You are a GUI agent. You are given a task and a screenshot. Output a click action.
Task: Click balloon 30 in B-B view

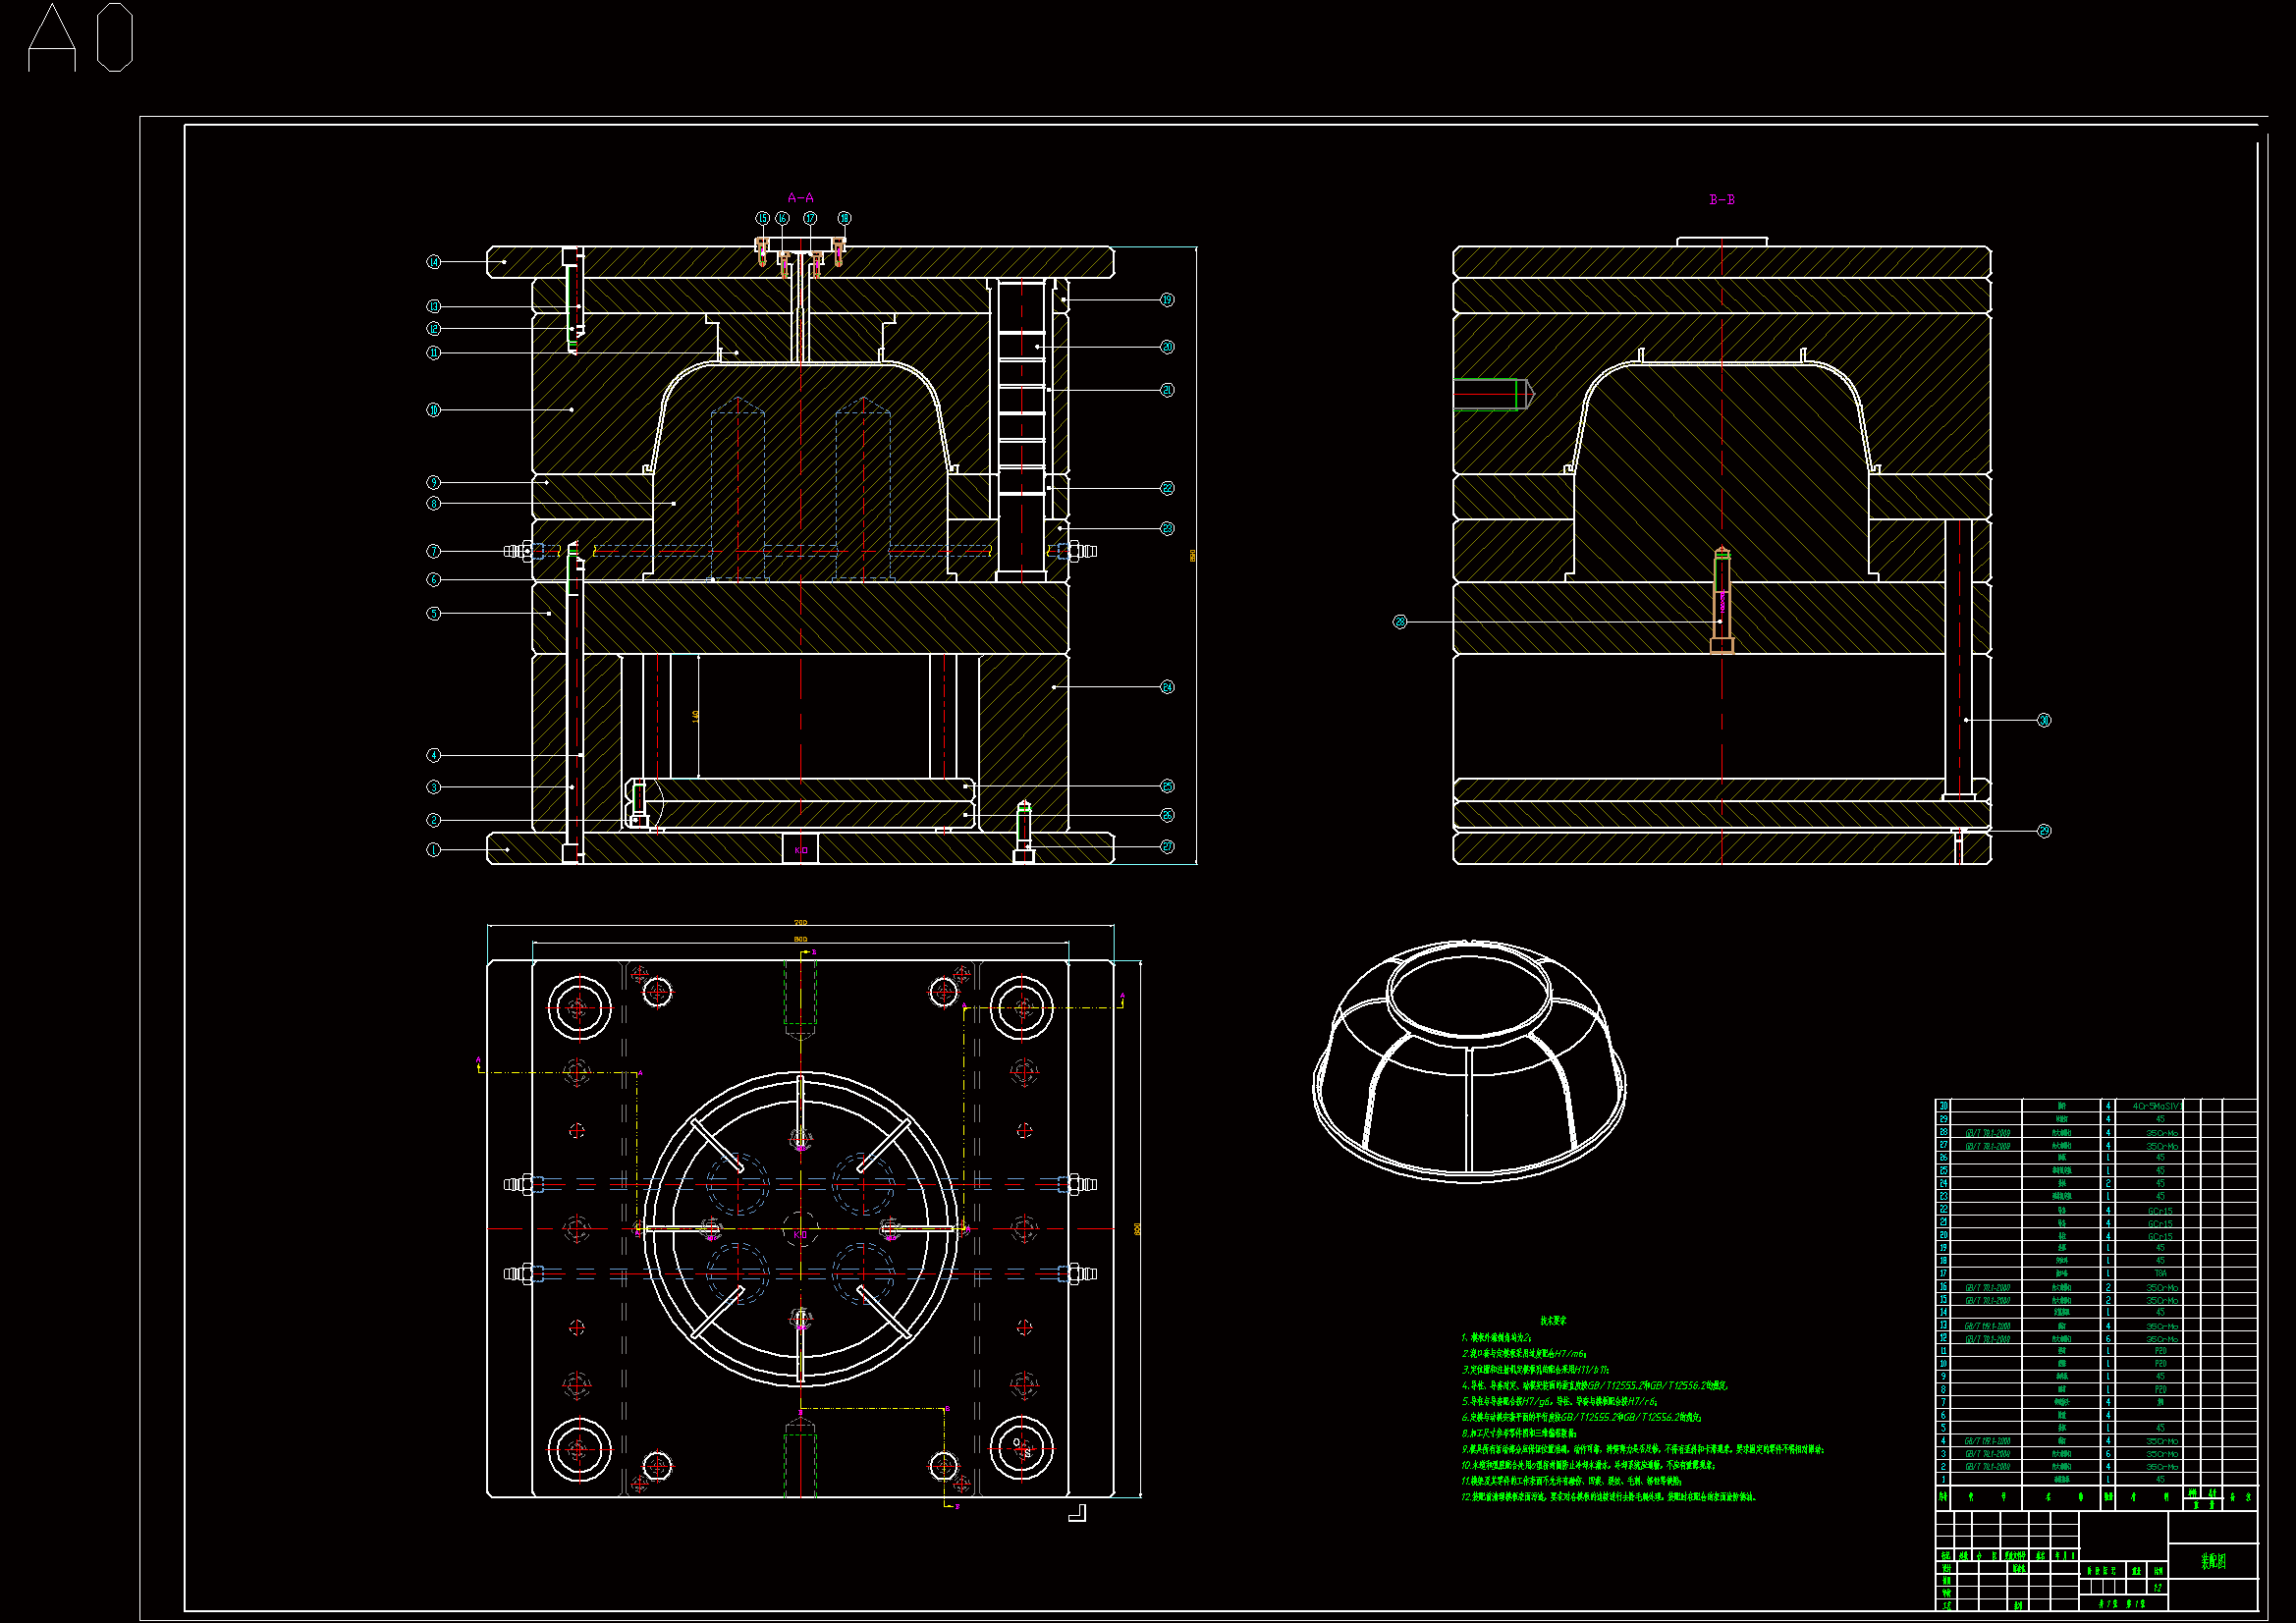tap(2044, 720)
